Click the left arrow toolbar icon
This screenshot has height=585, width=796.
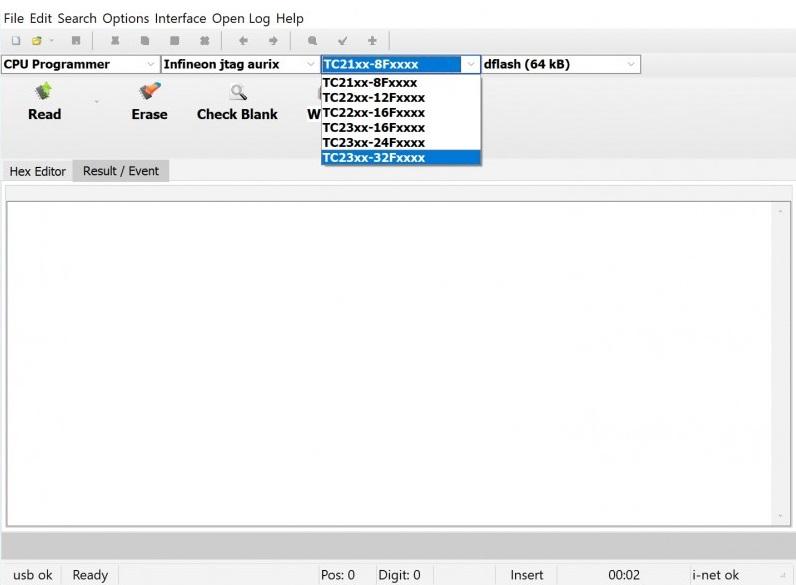click(243, 41)
